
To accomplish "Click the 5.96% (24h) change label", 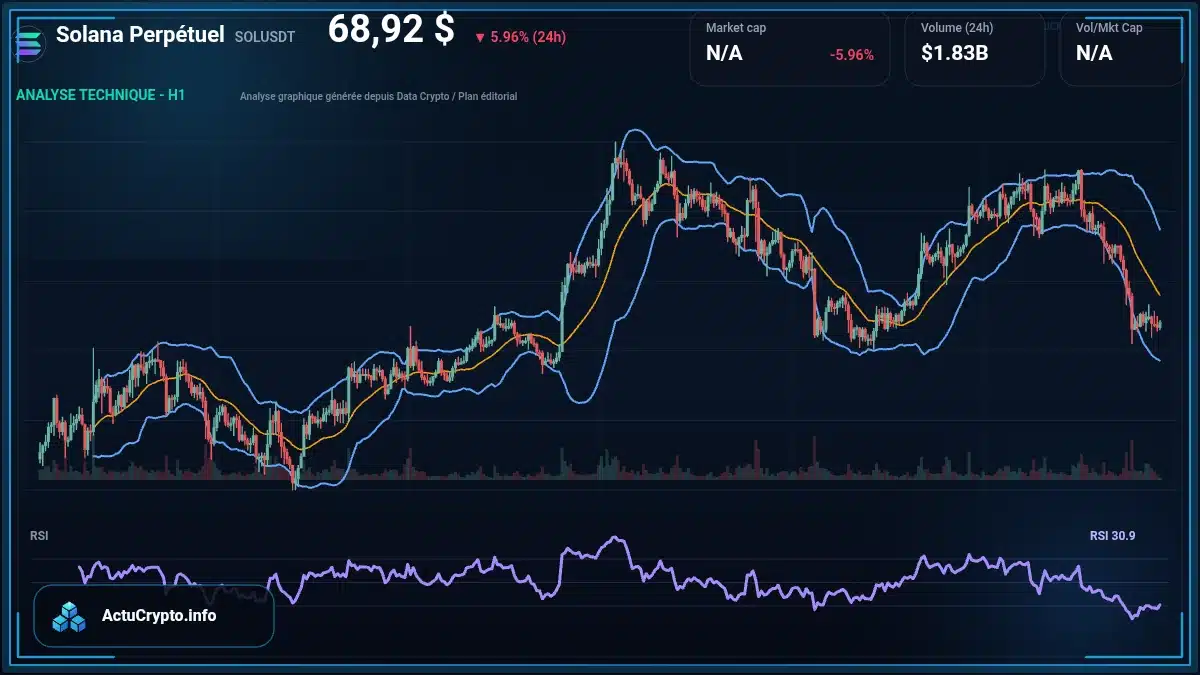I will click(528, 37).
